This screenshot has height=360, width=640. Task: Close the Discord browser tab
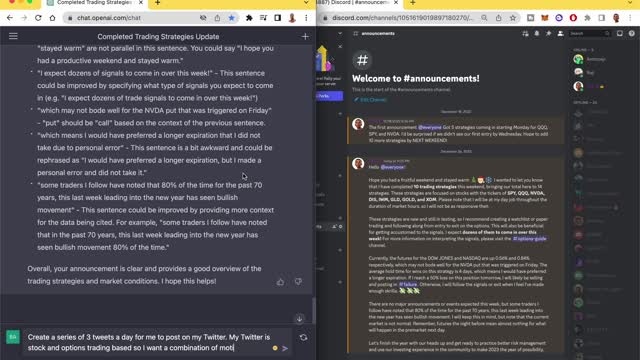click(x=396, y=3)
